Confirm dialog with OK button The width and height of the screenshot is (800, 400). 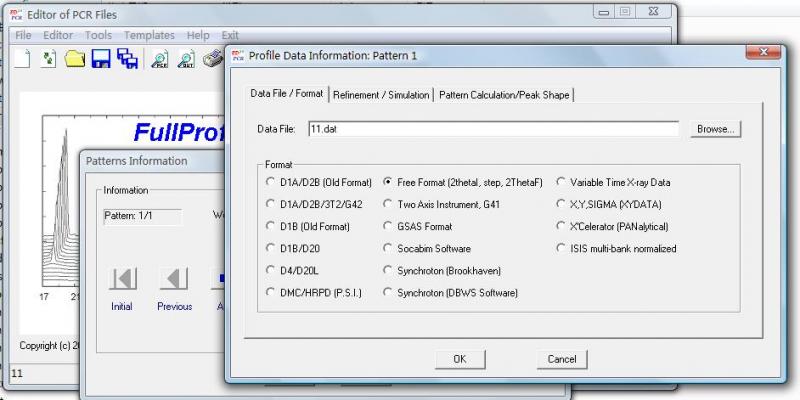(x=460, y=359)
